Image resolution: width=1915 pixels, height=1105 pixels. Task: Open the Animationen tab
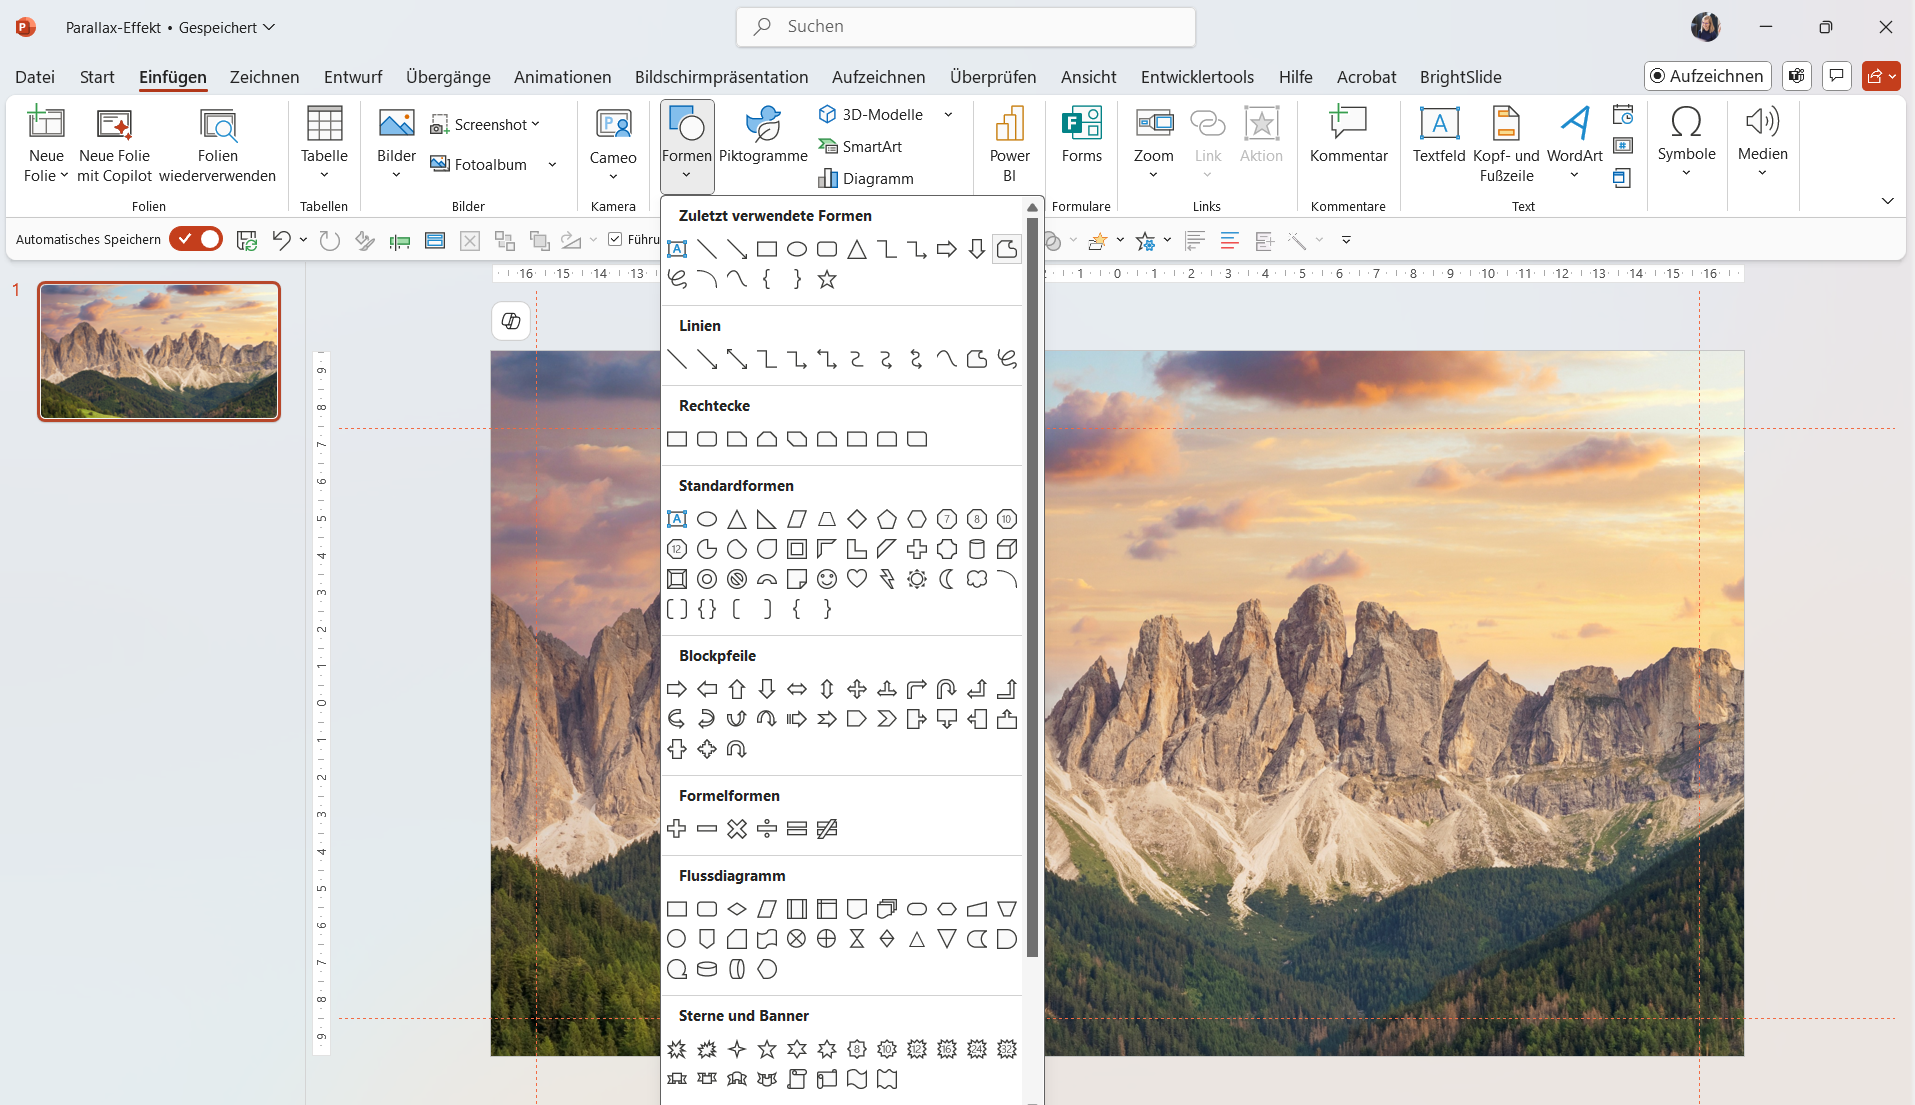click(x=563, y=77)
